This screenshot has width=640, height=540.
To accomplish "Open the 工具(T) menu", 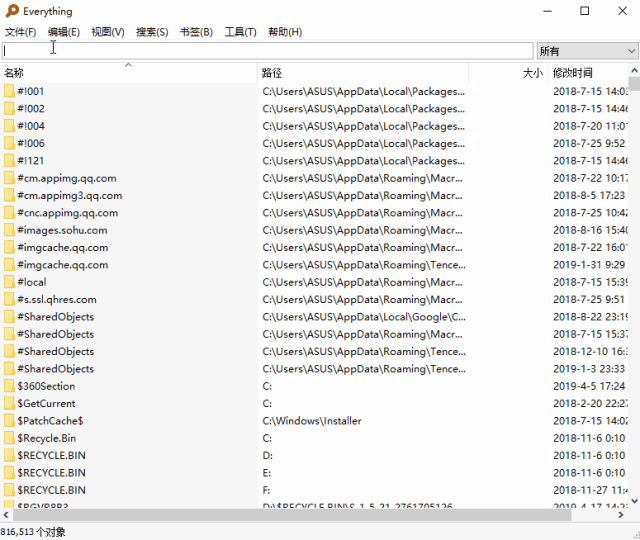I will 240,32.
